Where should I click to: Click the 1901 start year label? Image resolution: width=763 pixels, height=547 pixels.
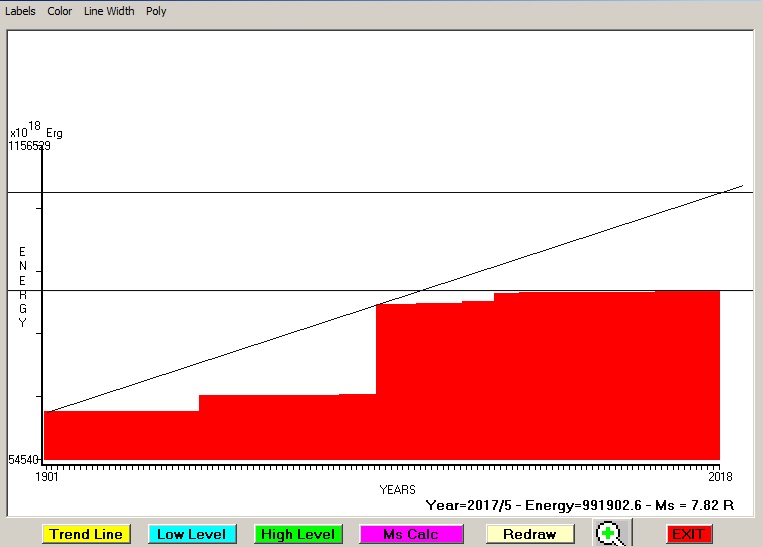(47, 476)
